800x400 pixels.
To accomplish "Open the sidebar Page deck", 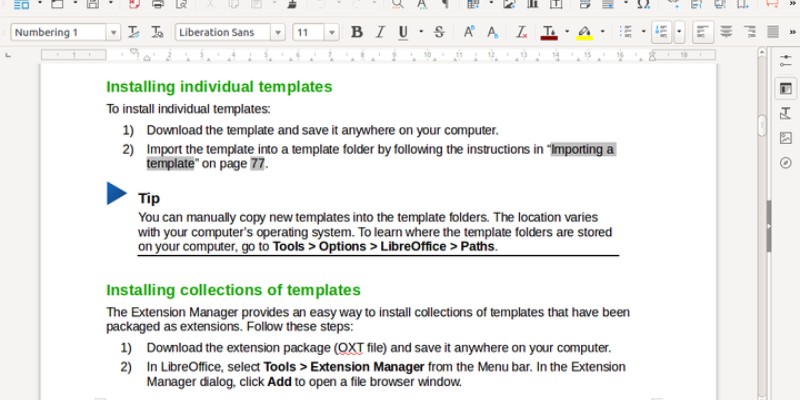I will pyautogui.click(x=786, y=88).
